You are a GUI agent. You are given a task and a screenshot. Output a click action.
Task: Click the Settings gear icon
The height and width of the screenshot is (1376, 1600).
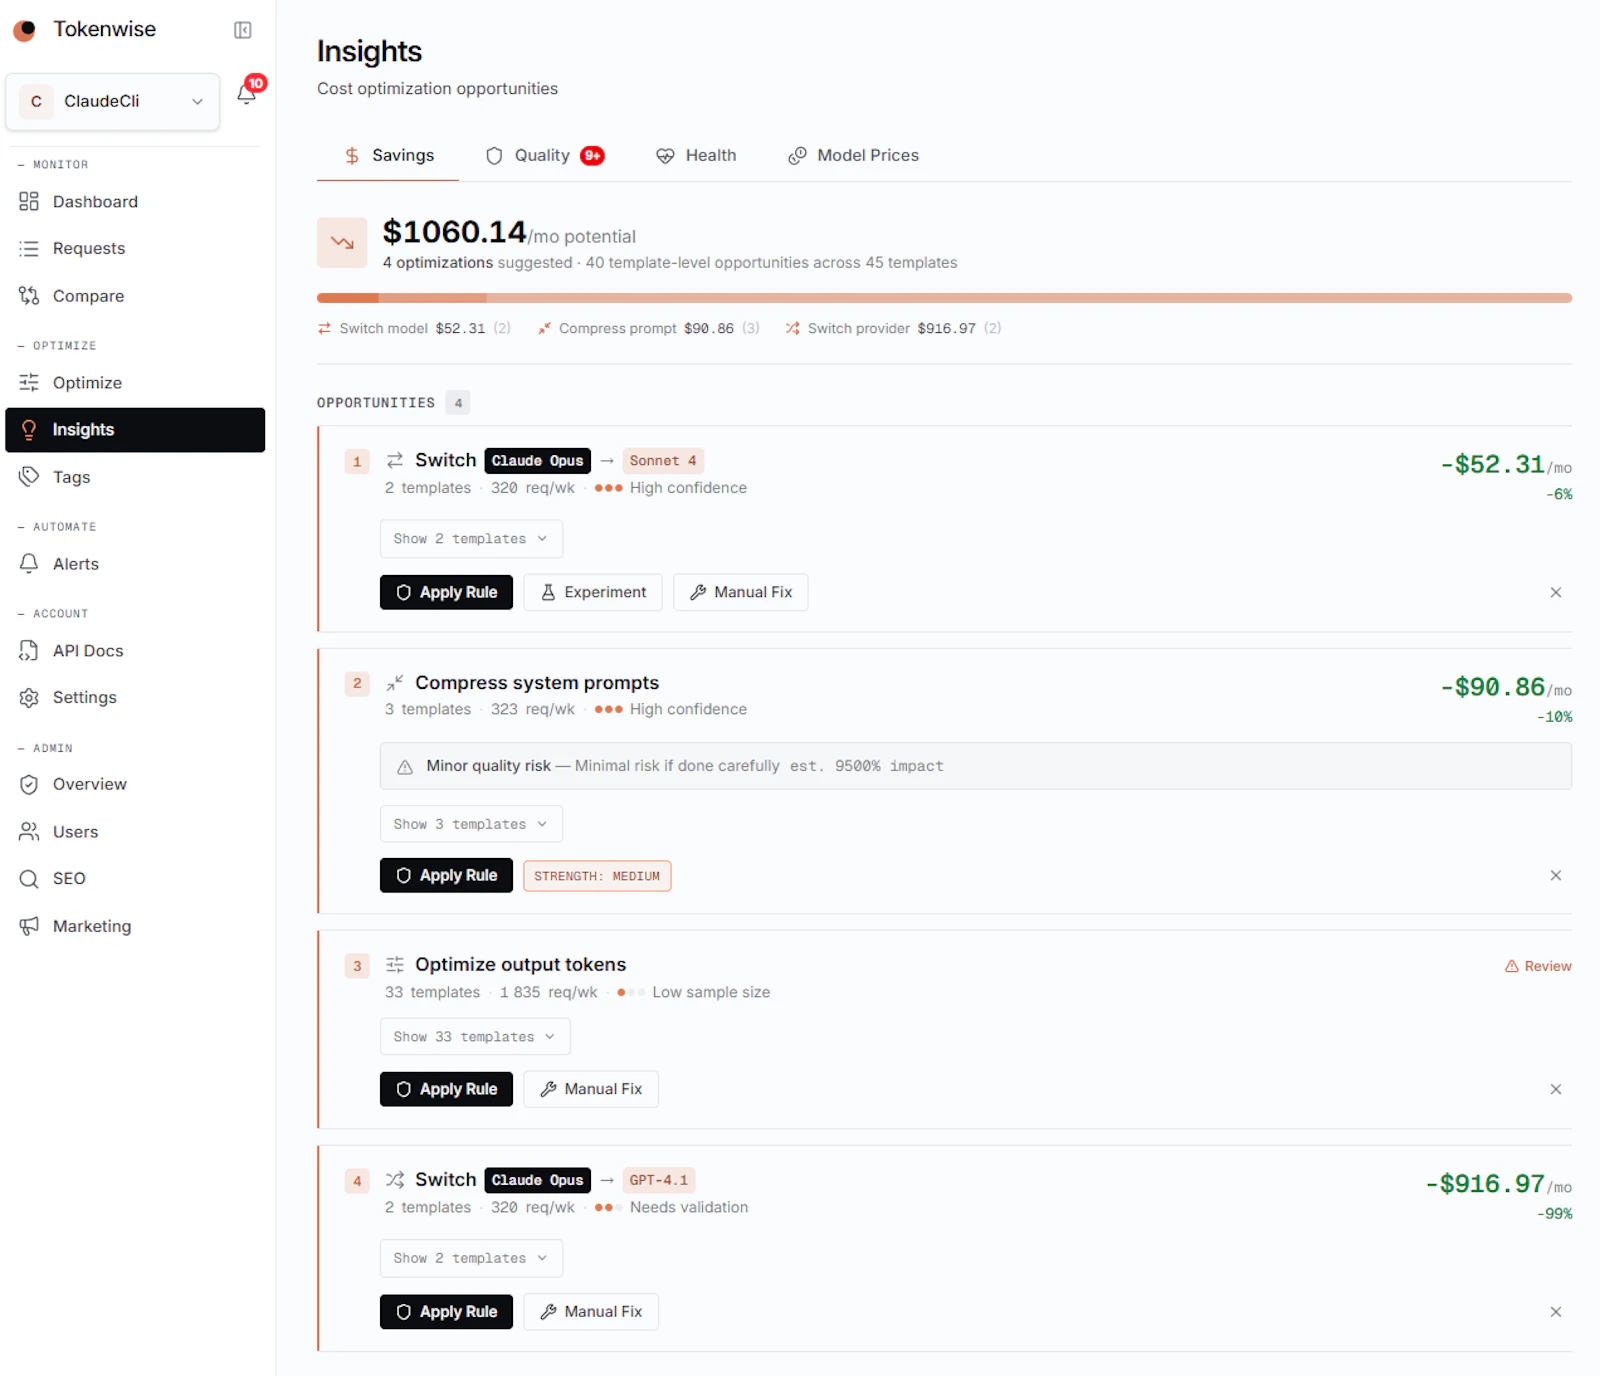(x=29, y=698)
